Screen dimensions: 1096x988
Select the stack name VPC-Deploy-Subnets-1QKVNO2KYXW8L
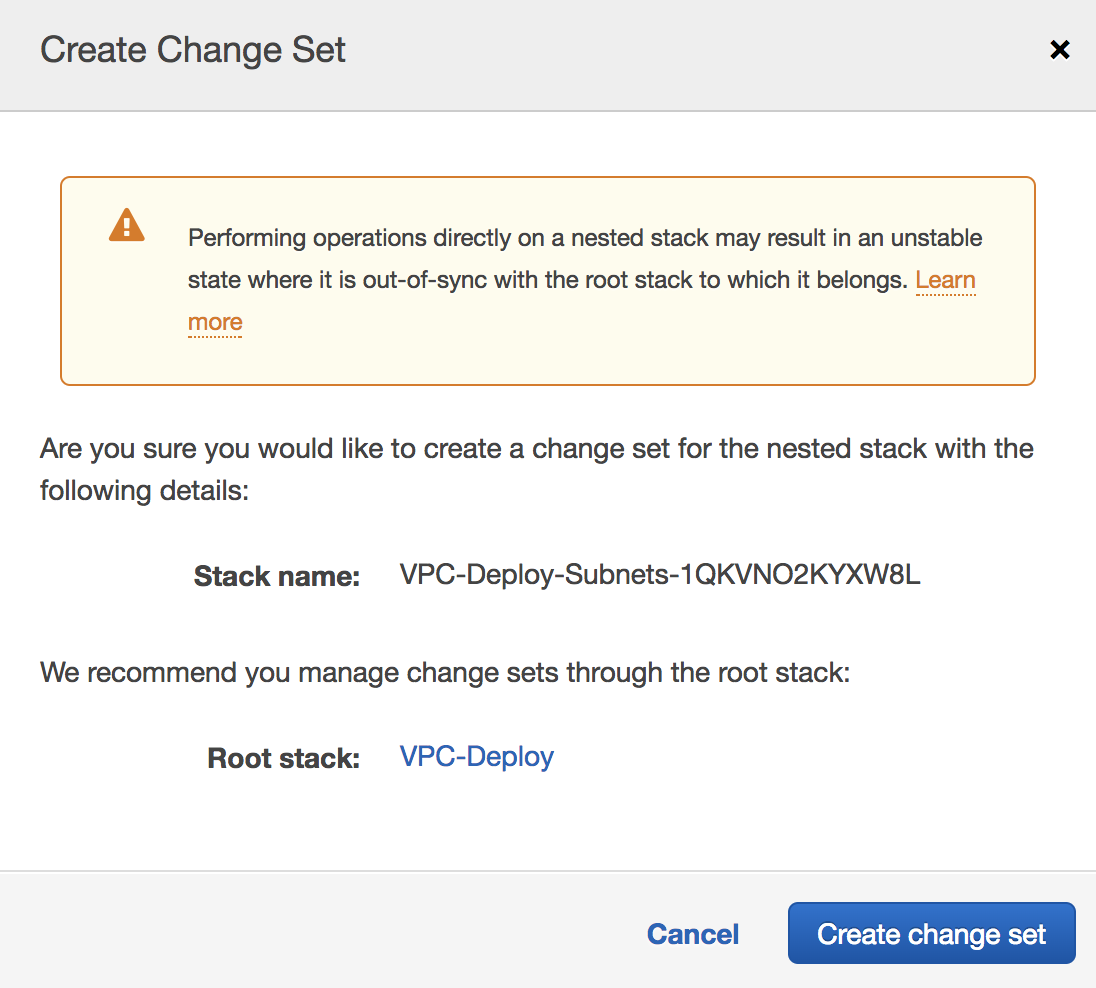tap(660, 575)
